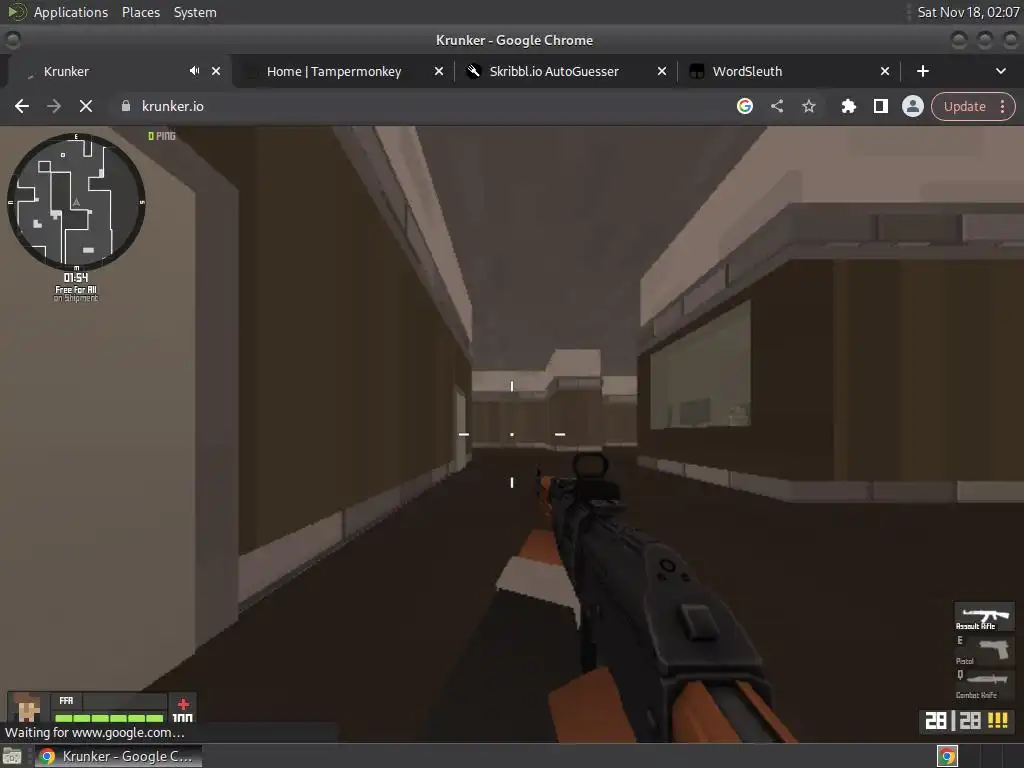Click the applications menu logo icon
The height and width of the screenshot is (768, 1024).
tap(16, 12)
